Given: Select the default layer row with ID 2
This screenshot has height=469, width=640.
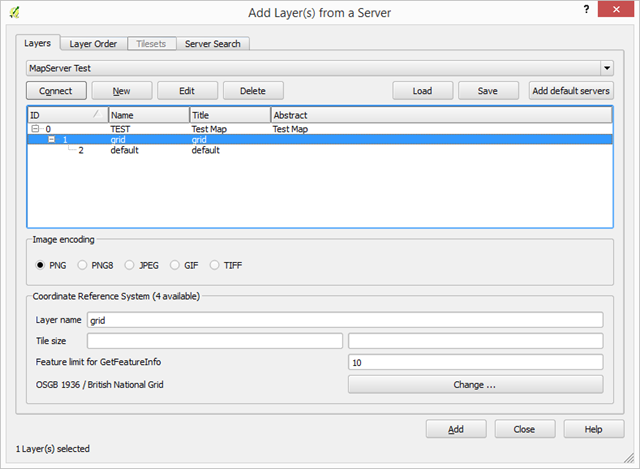Looking at the screenshot, I should point(320,150).
